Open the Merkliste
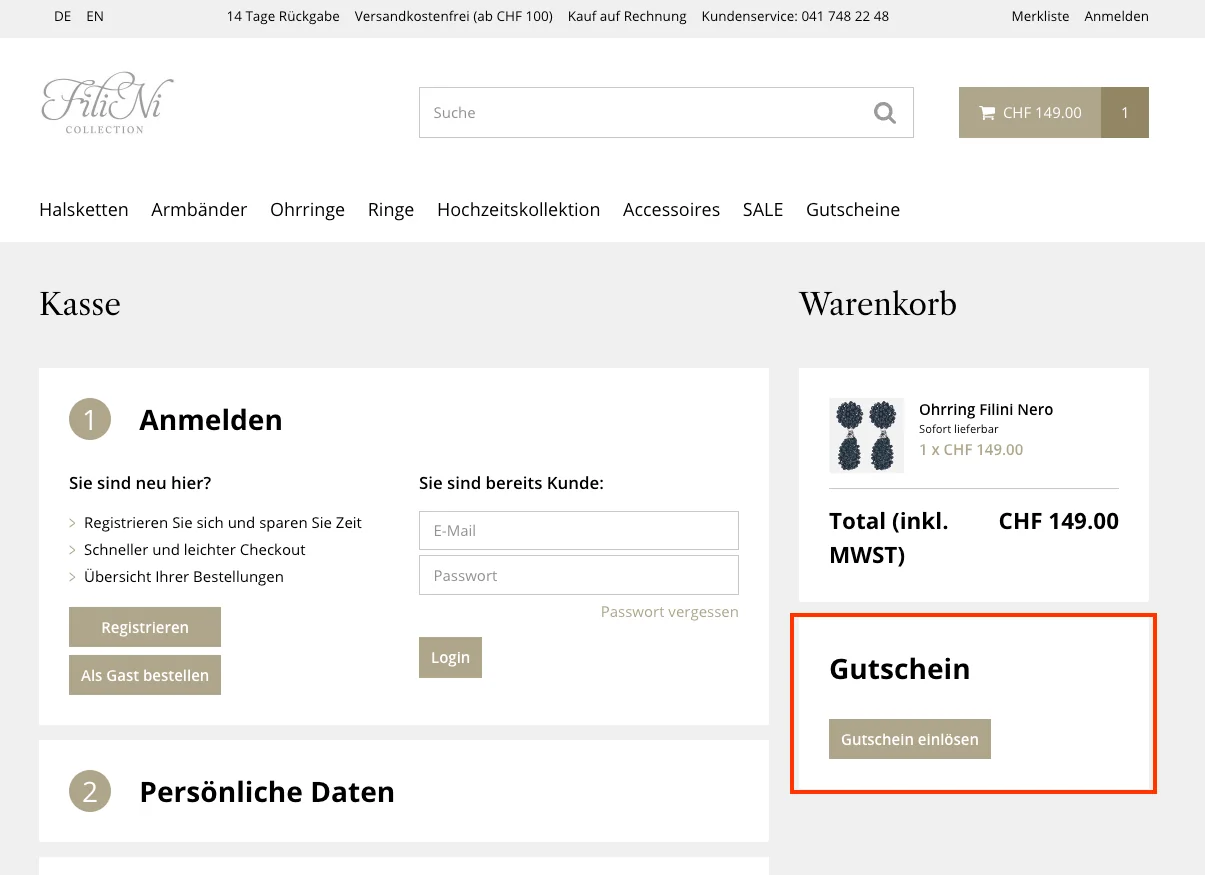The height and width of the screenshot is (875, 1205). (1040, 16)
